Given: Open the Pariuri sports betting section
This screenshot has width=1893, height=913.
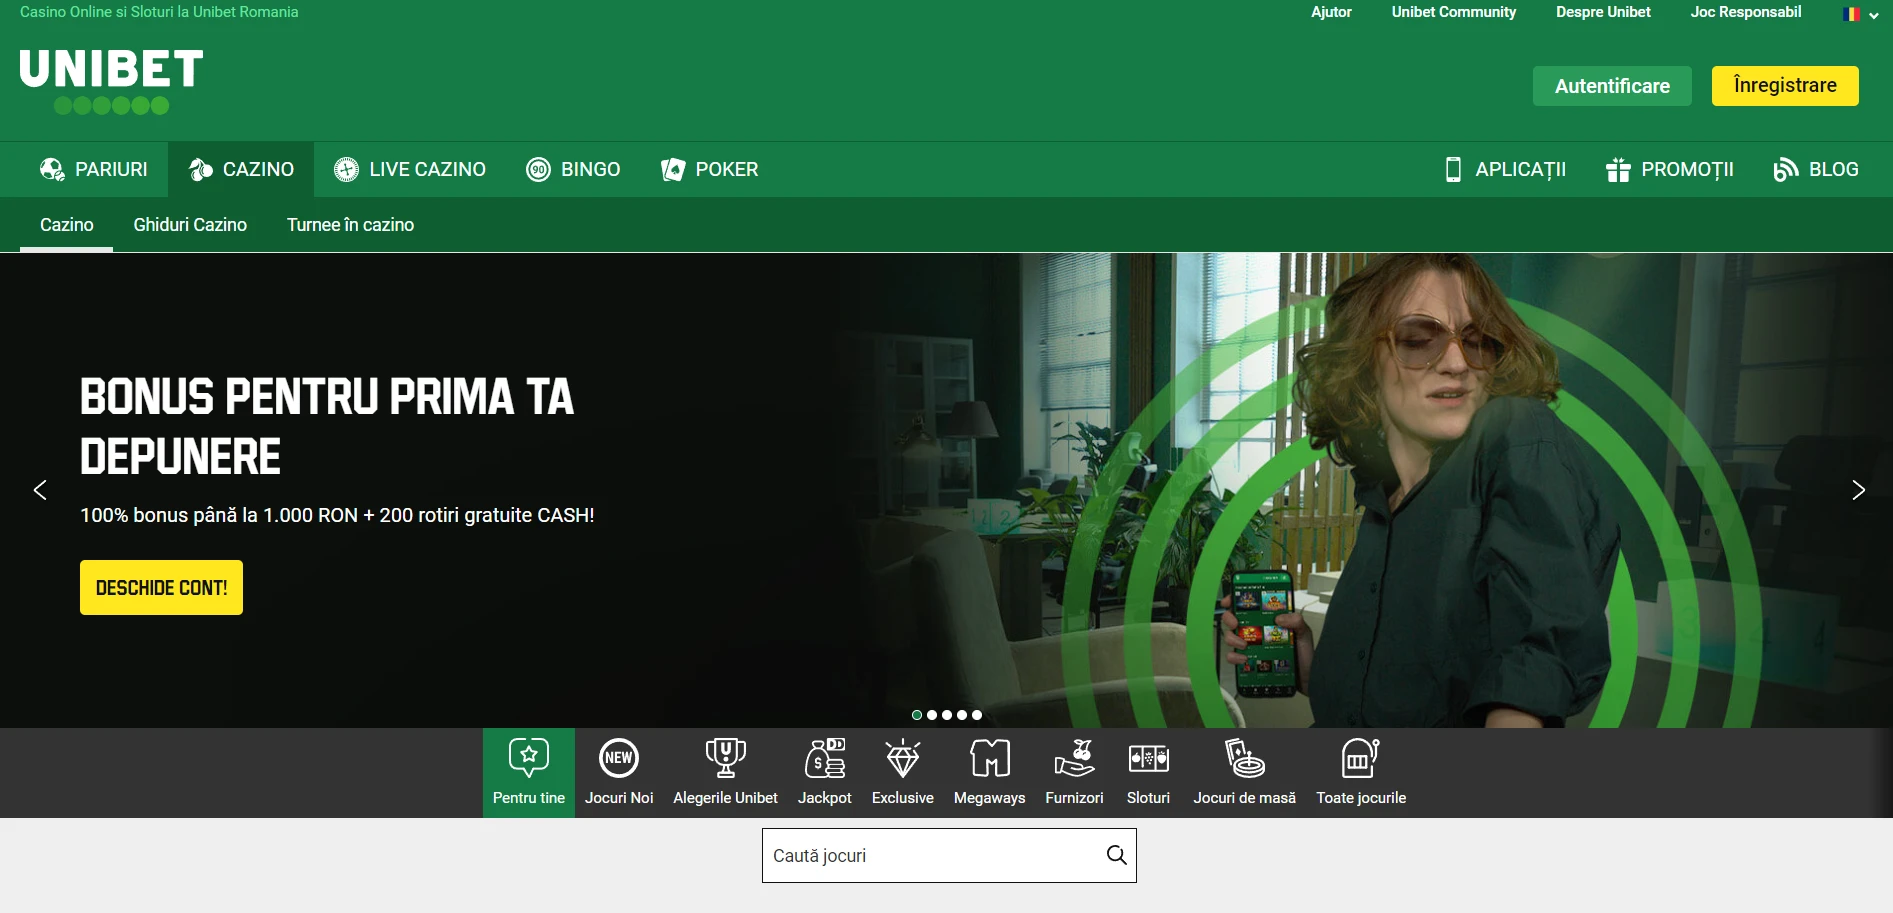Looking at the screenshot, I should tap(93, 169).
